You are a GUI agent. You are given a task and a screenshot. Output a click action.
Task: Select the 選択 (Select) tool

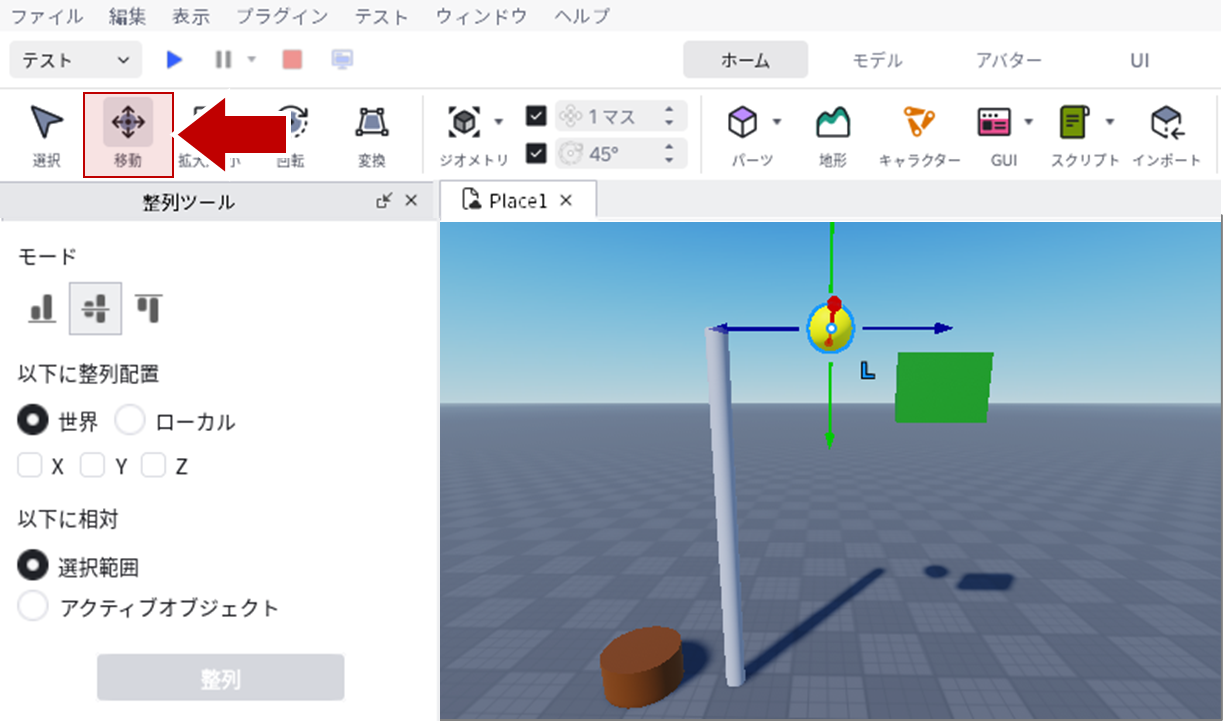coord(46,135)
